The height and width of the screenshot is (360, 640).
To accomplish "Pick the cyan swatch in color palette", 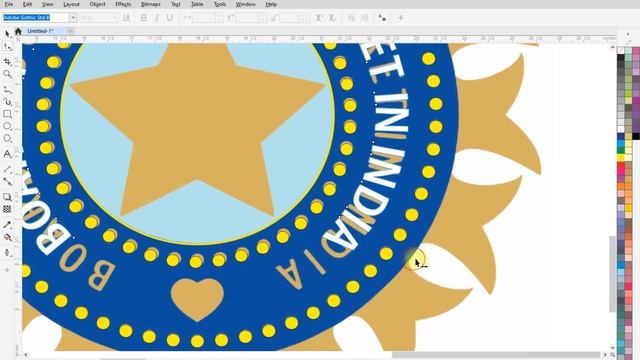I will point(621,143).
